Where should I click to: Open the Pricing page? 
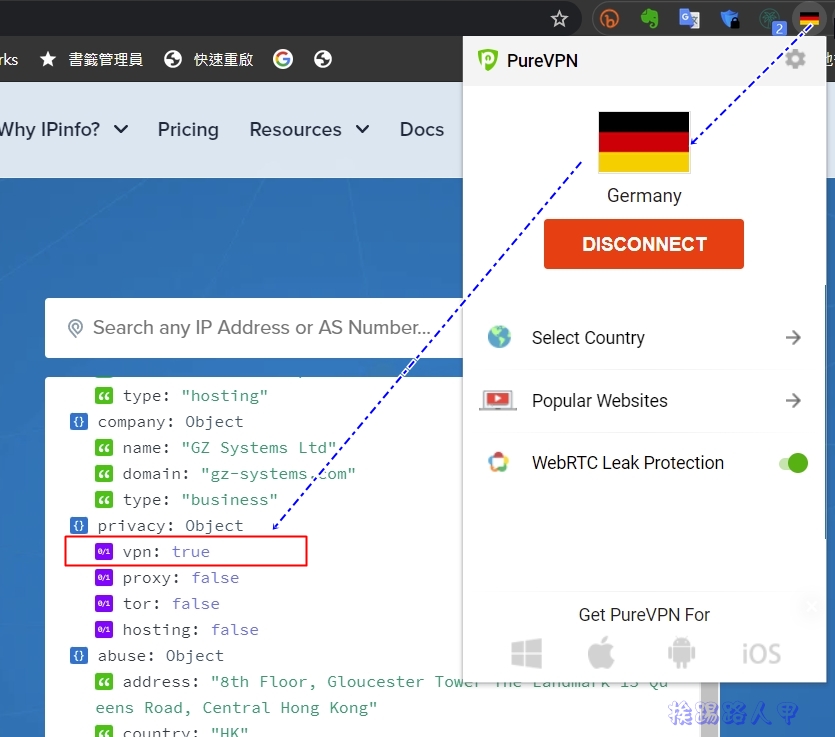point(188,129)
